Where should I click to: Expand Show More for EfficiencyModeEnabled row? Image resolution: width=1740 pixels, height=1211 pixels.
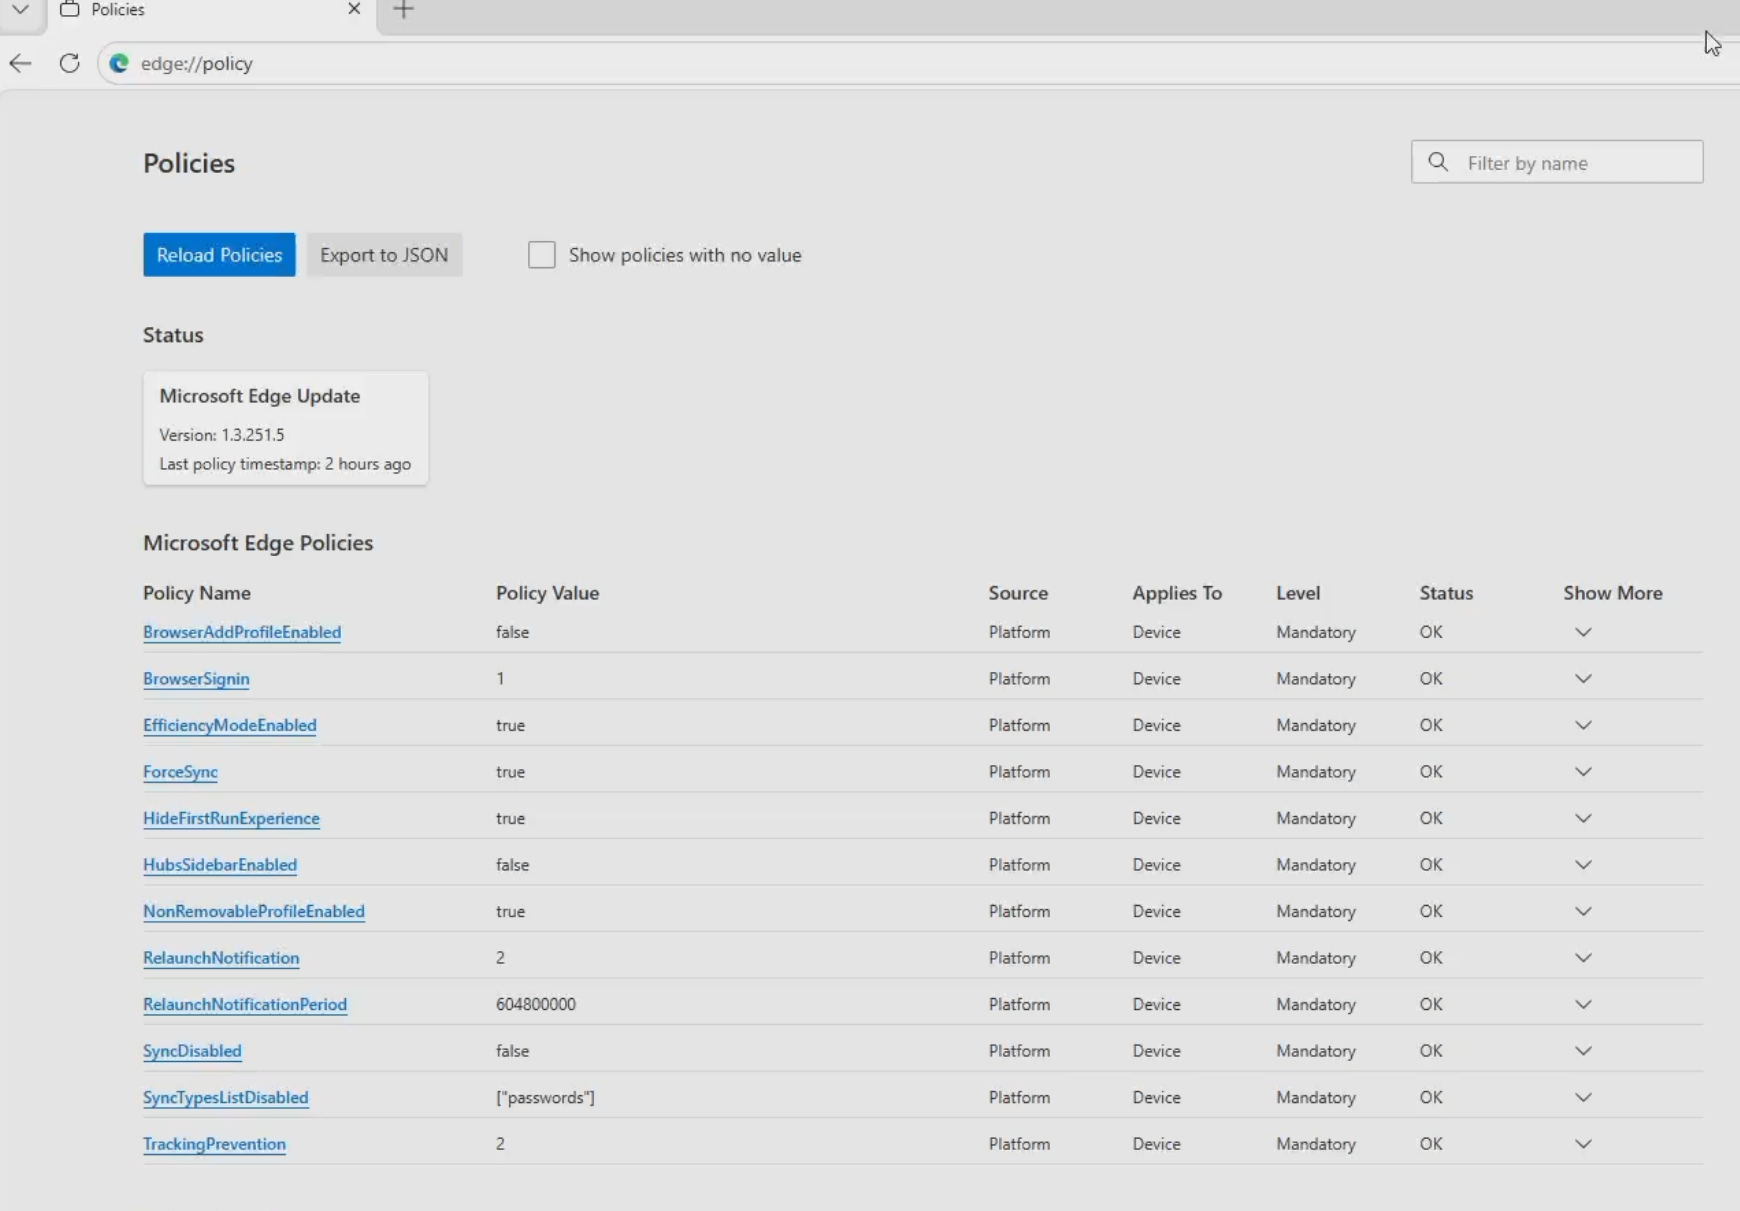click(x=1583, y=725)
